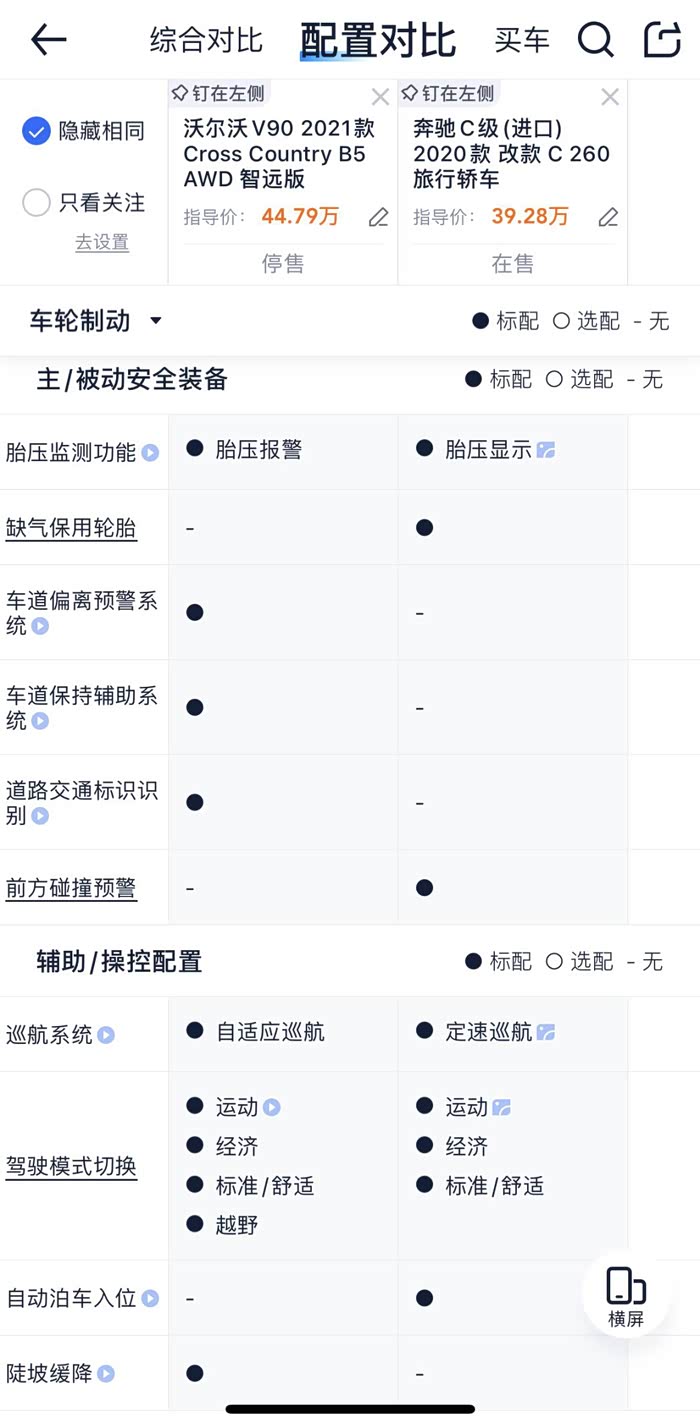700x1428 pixels.
Task: Tap the share icon at top right
Action: (661, 40)
